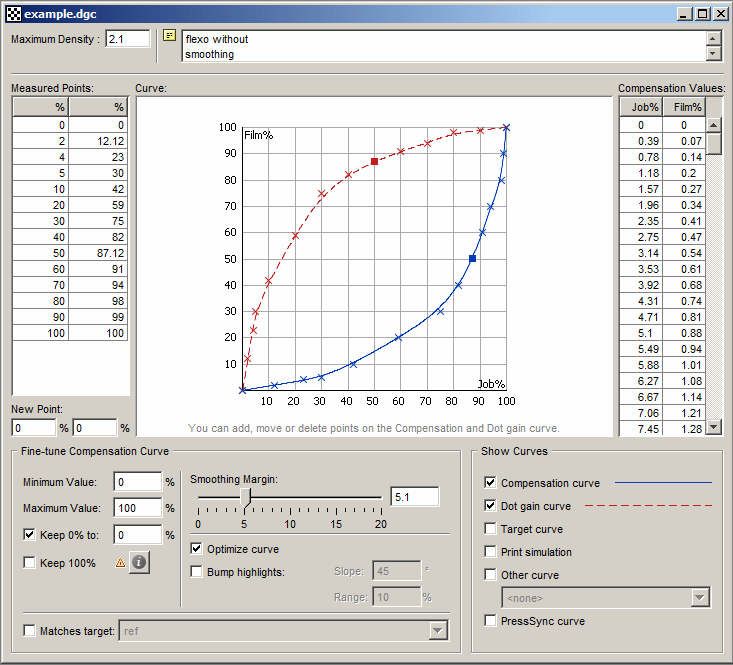733x665 pixels.
Task: Click the orange warning triangle icon
Action: tap(120, 563)
